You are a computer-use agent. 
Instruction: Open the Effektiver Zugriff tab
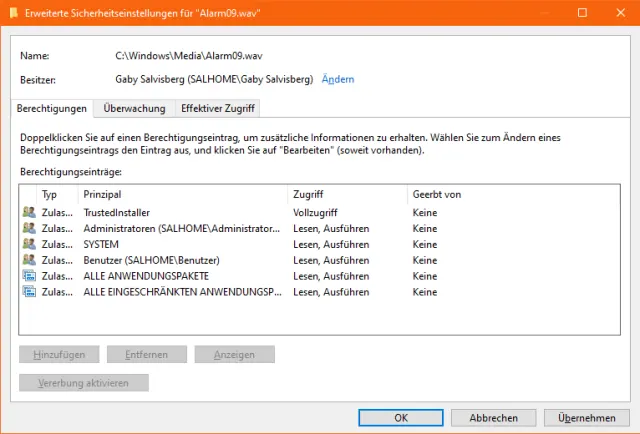click(218, 109)
